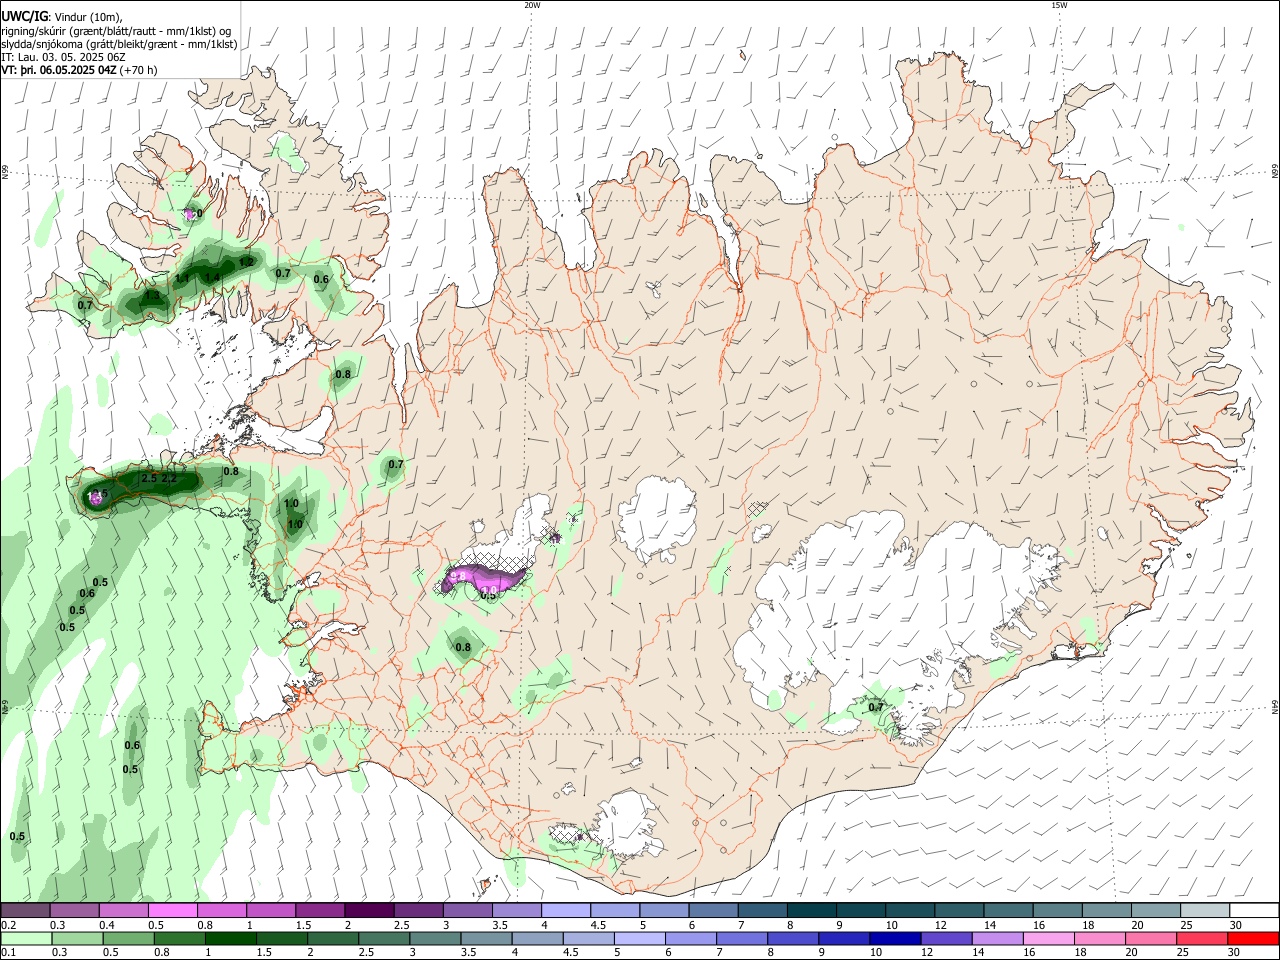Click the 1.2 precipitation value on the map
The height and width of the screenshot is (960, 1280).
pyautogui.click(x=246, y=263)
